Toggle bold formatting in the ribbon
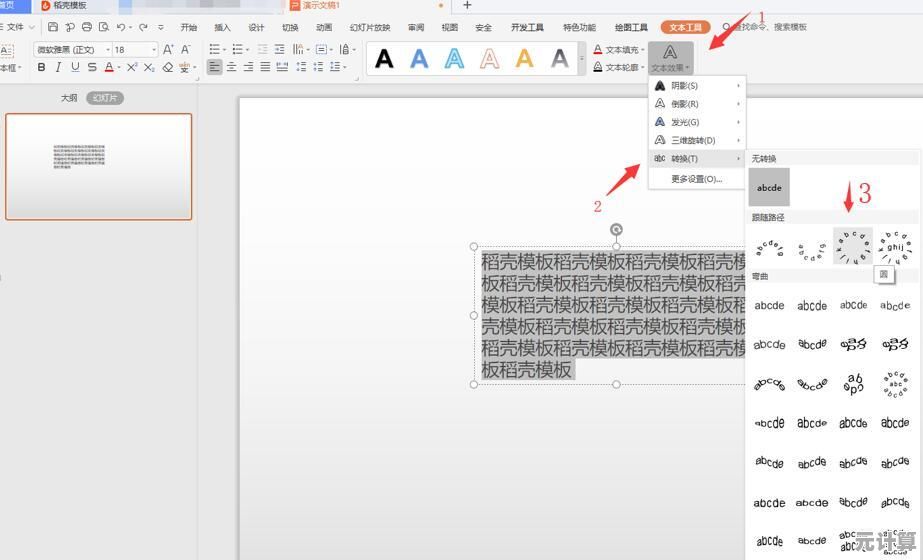 pos(41,68)
